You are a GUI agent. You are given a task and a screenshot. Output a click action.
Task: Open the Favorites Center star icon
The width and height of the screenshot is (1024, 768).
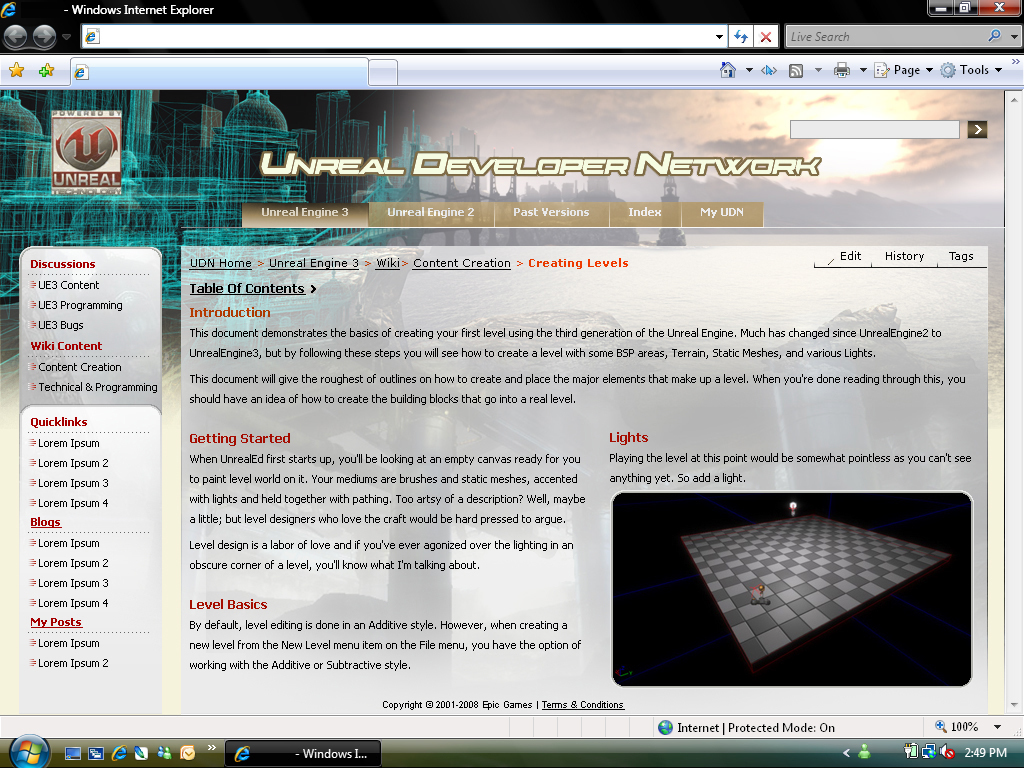(16, 71)
